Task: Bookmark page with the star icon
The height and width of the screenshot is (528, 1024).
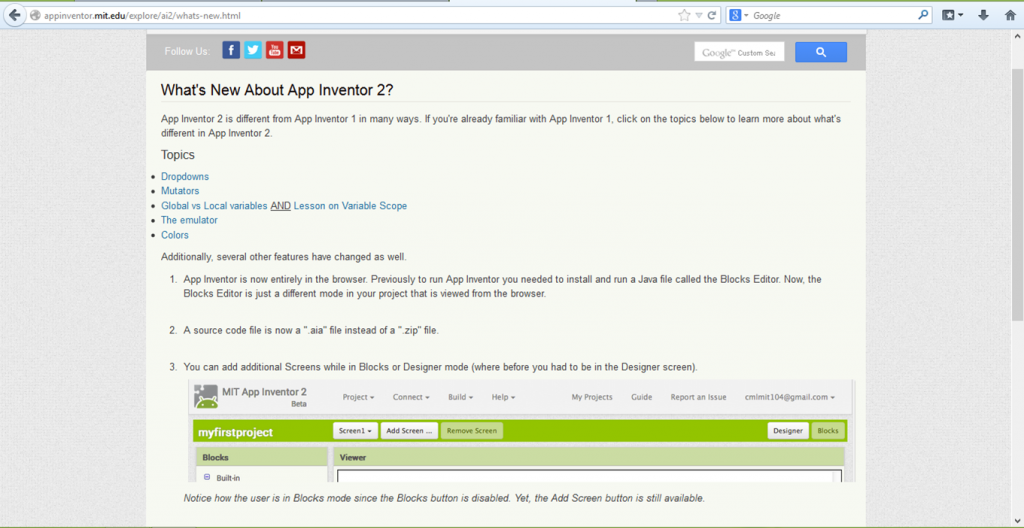Action: click(684, 15)
